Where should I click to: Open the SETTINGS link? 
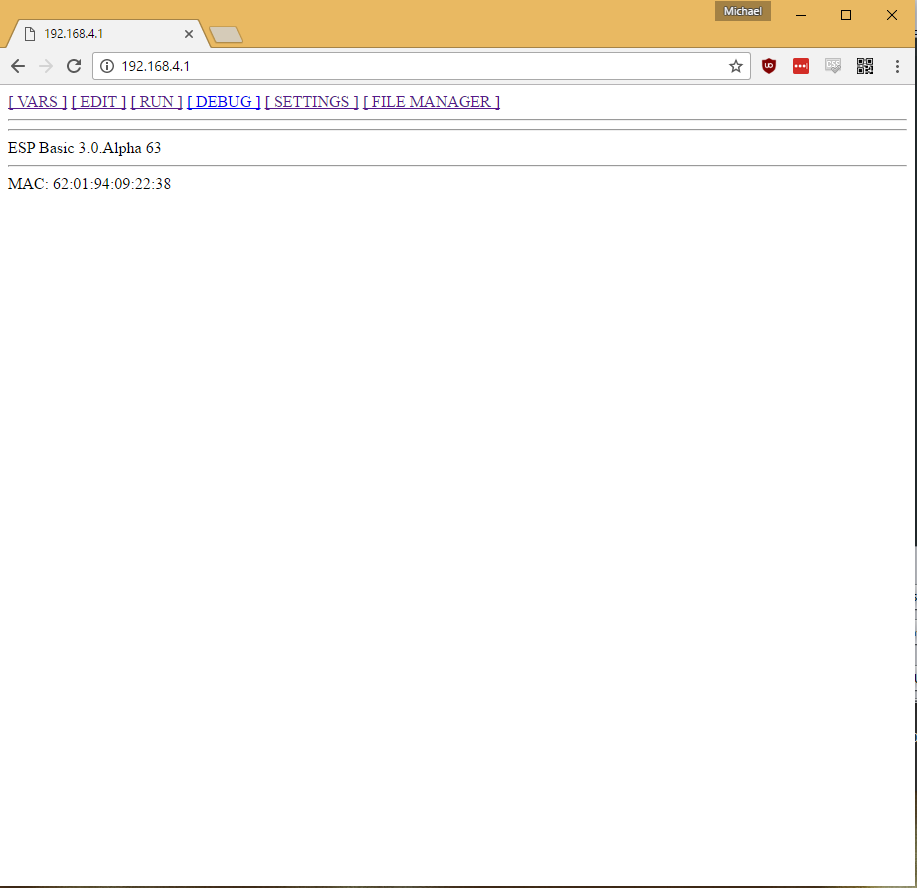point(312,102)
